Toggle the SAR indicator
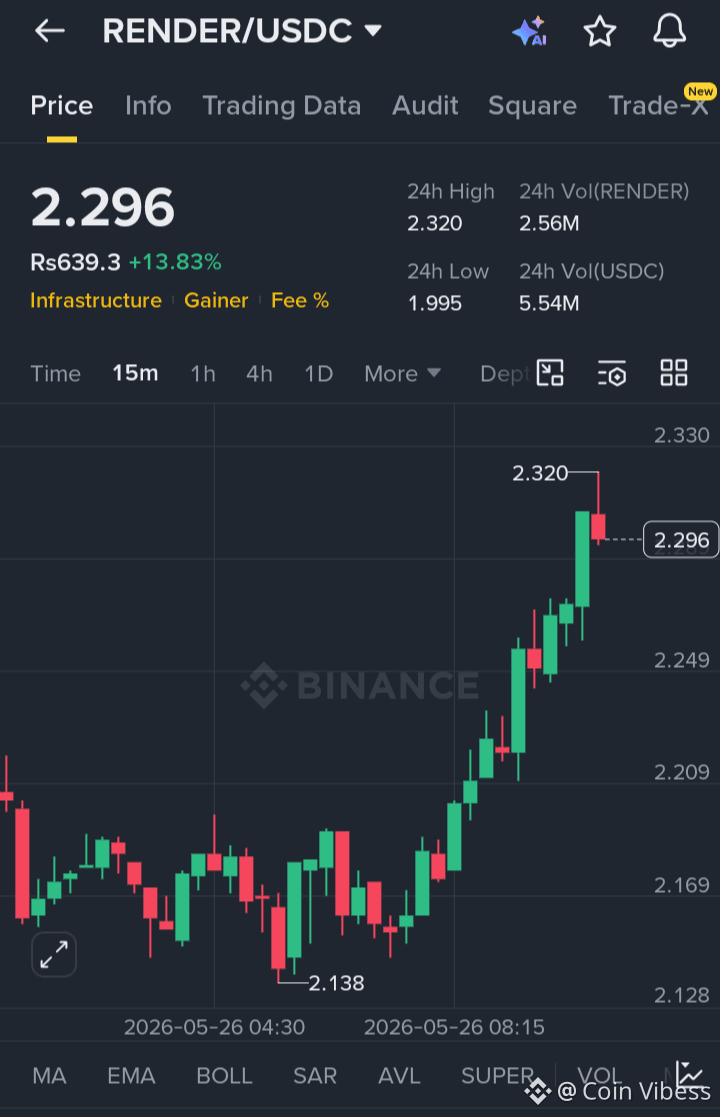 [315, 1076]
